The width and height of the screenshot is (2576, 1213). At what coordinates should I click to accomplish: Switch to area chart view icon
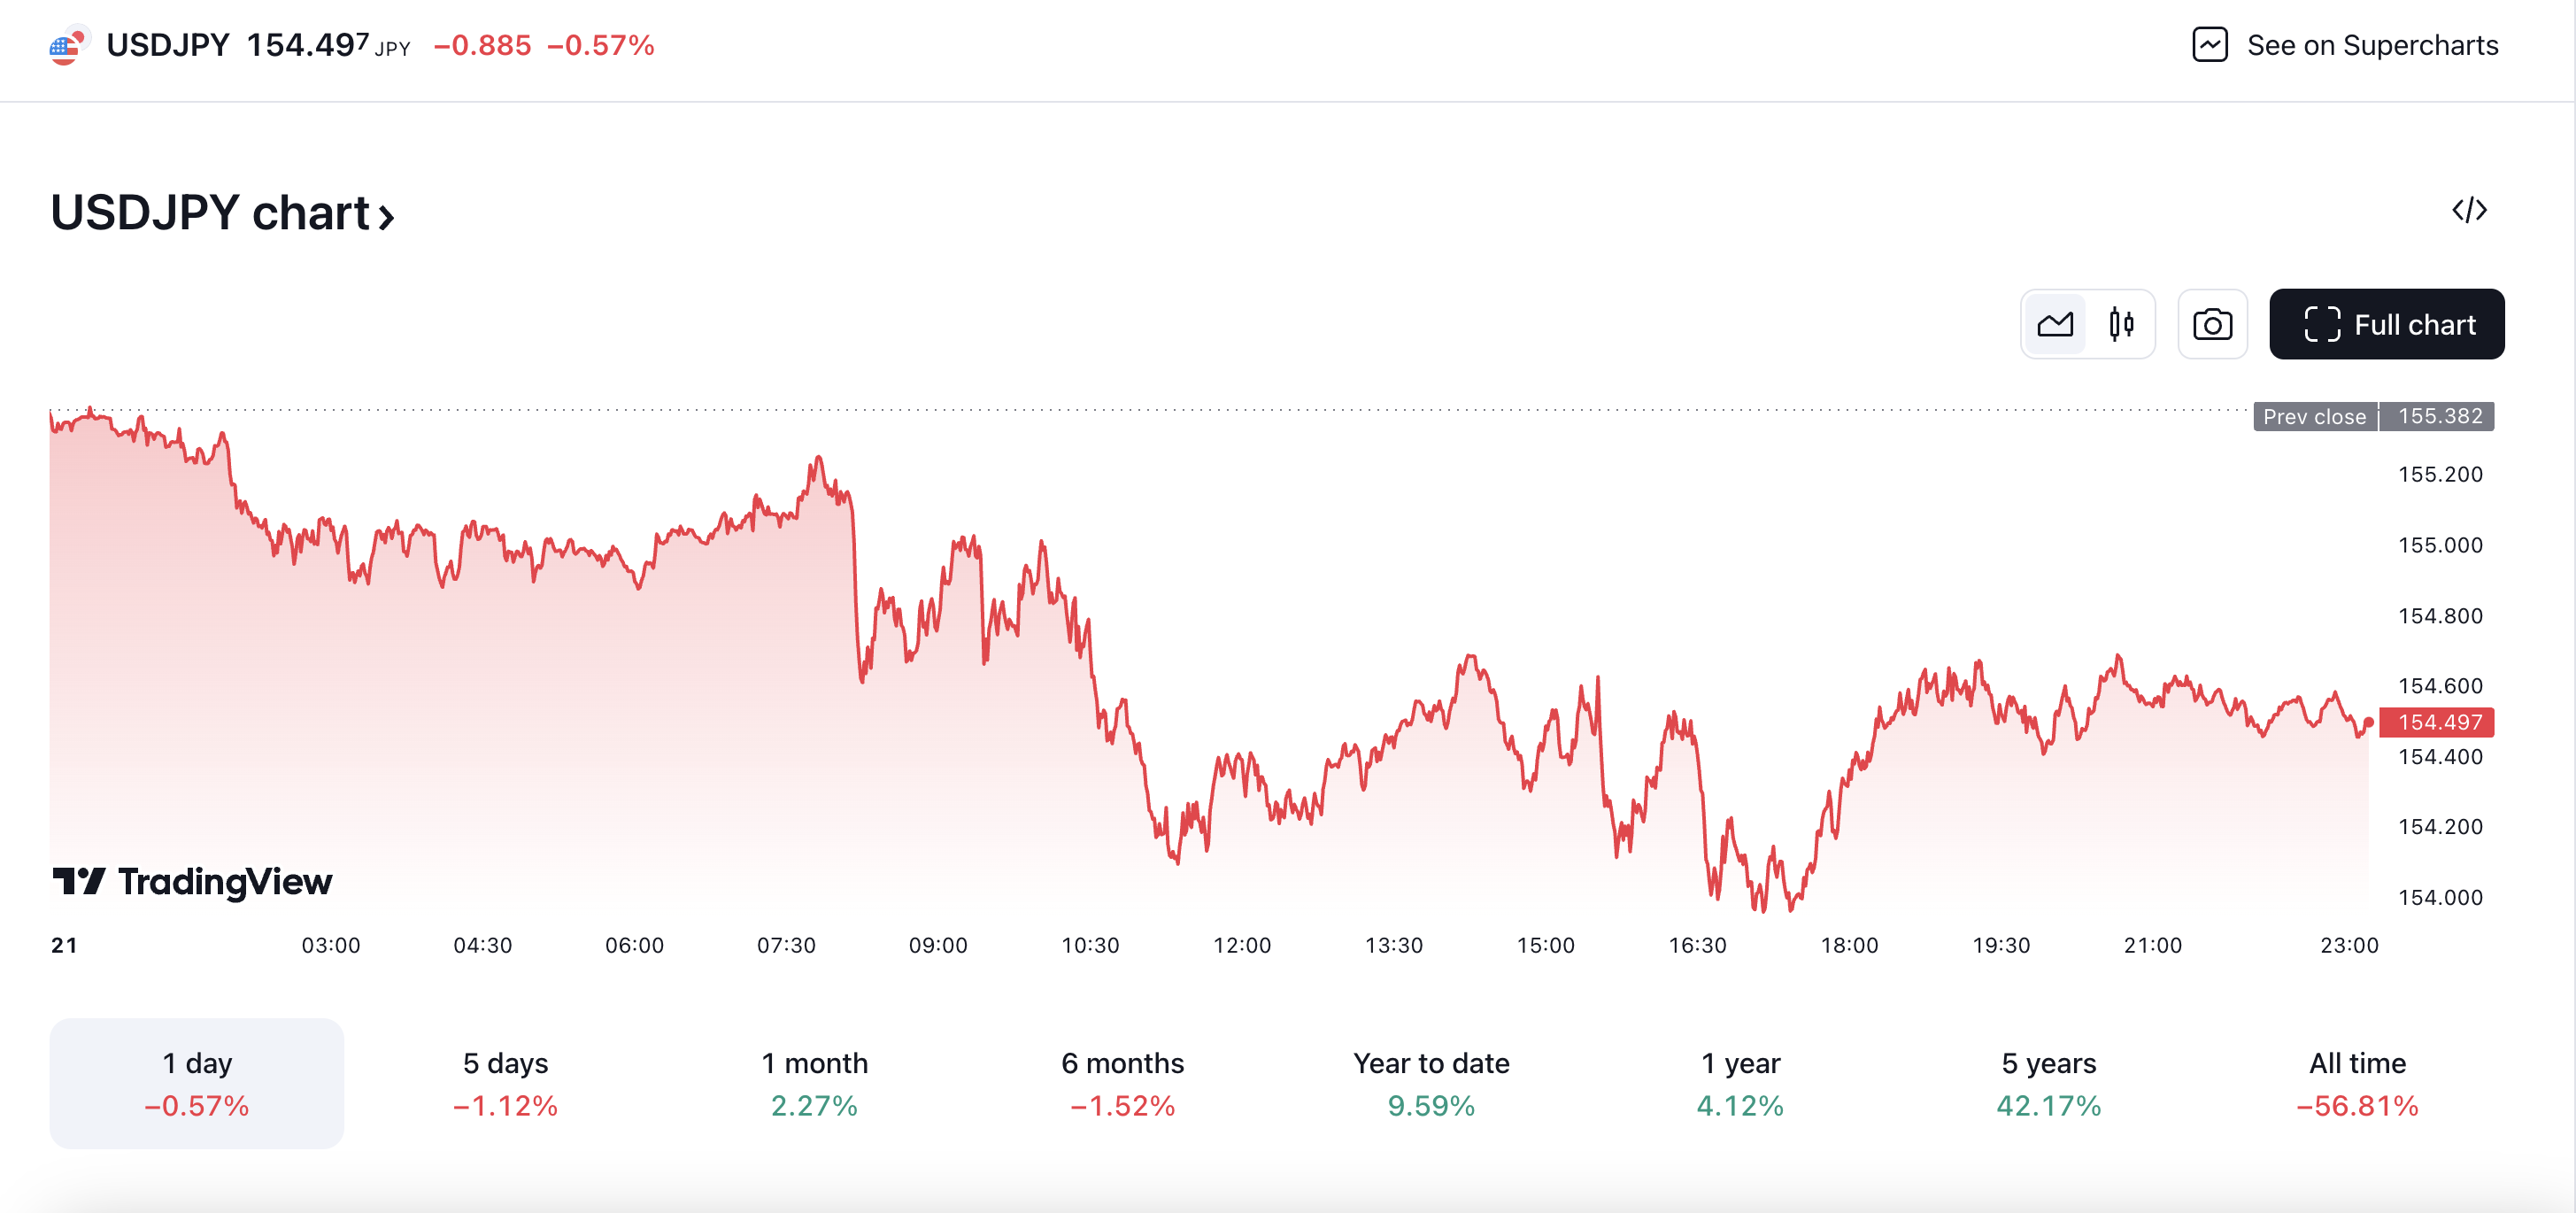[2055, 325]
